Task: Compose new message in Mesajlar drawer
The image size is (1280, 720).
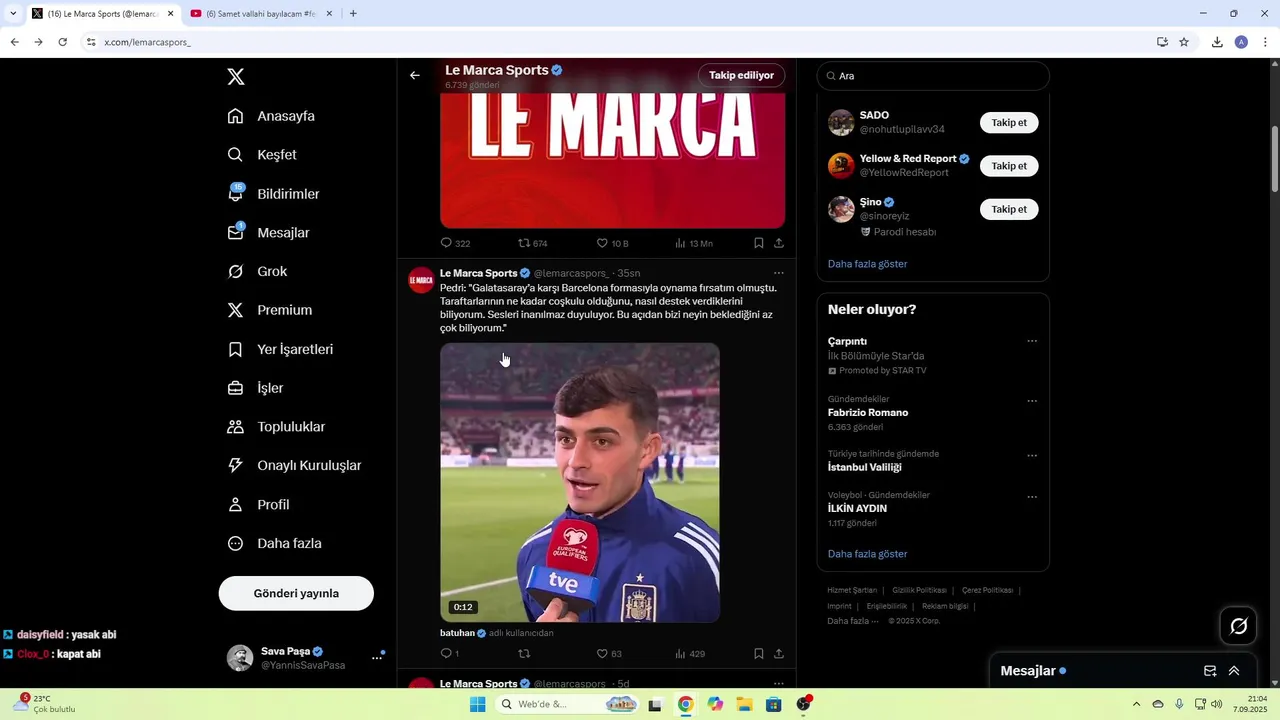Action: (x=1210, y=671)
